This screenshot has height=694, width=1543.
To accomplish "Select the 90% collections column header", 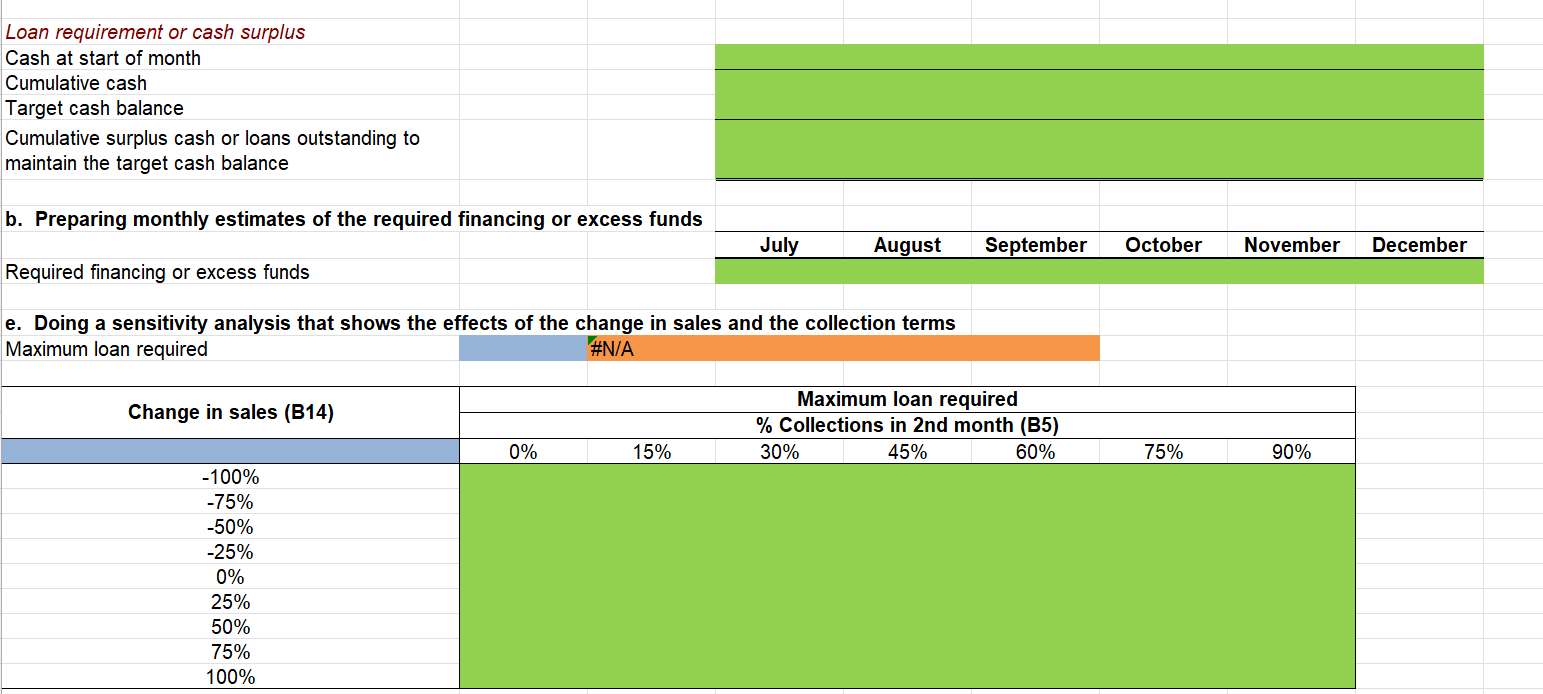I will pyautogui.click(x=1291, y=452).
